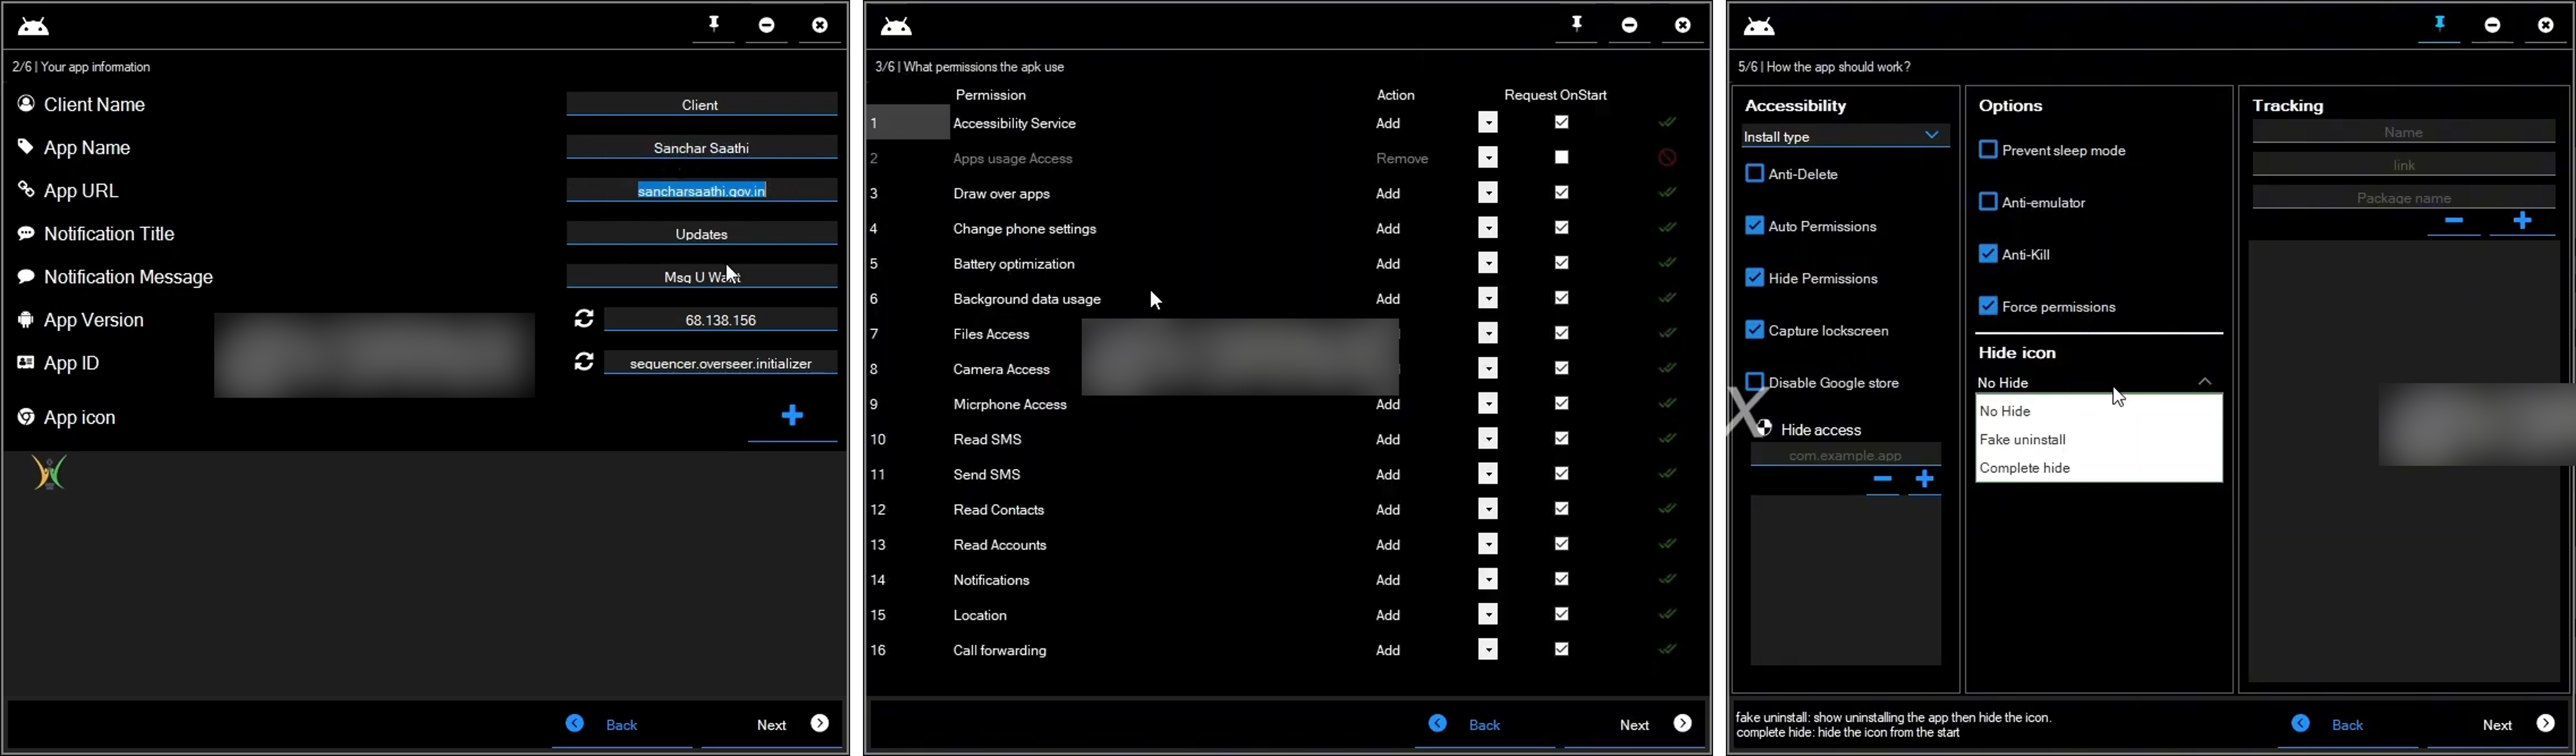Collapse the Hide icon dropdown arrow
The height and width of the screenshot is (756, 2576).
pos(2204,382)
